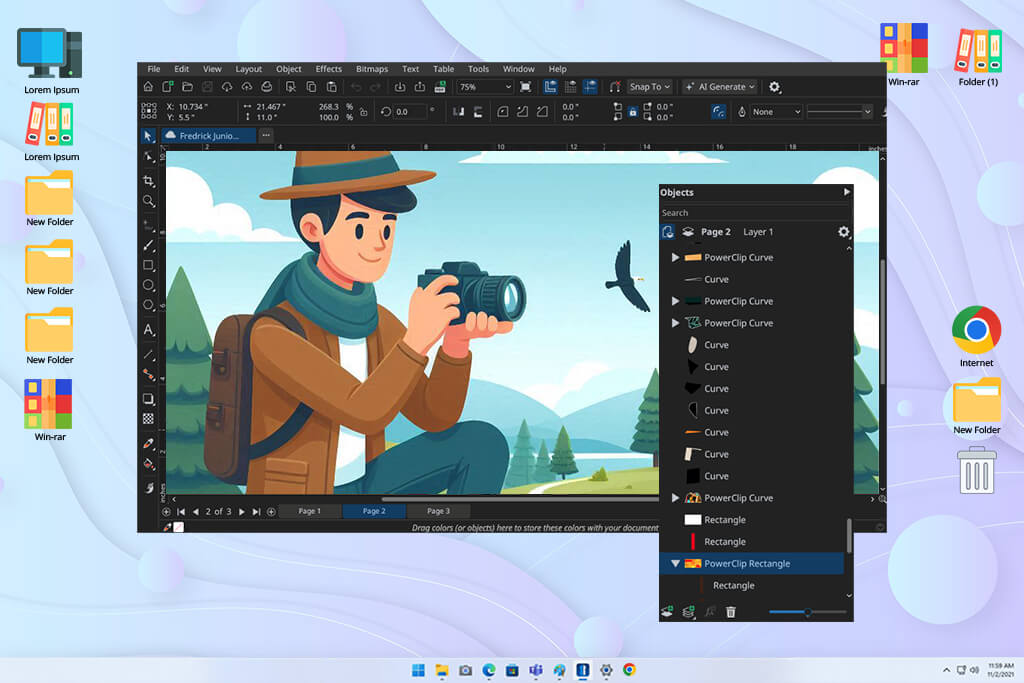1024x683 pixels.
Task: Click the rotation angle field
Action: 410,112
